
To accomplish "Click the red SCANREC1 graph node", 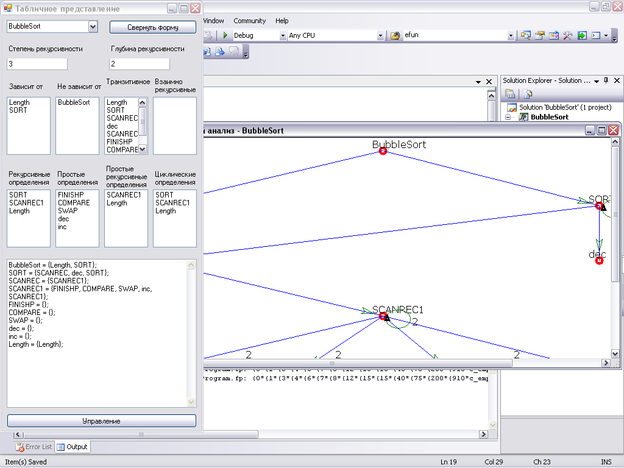I will [x=383, y=317].
